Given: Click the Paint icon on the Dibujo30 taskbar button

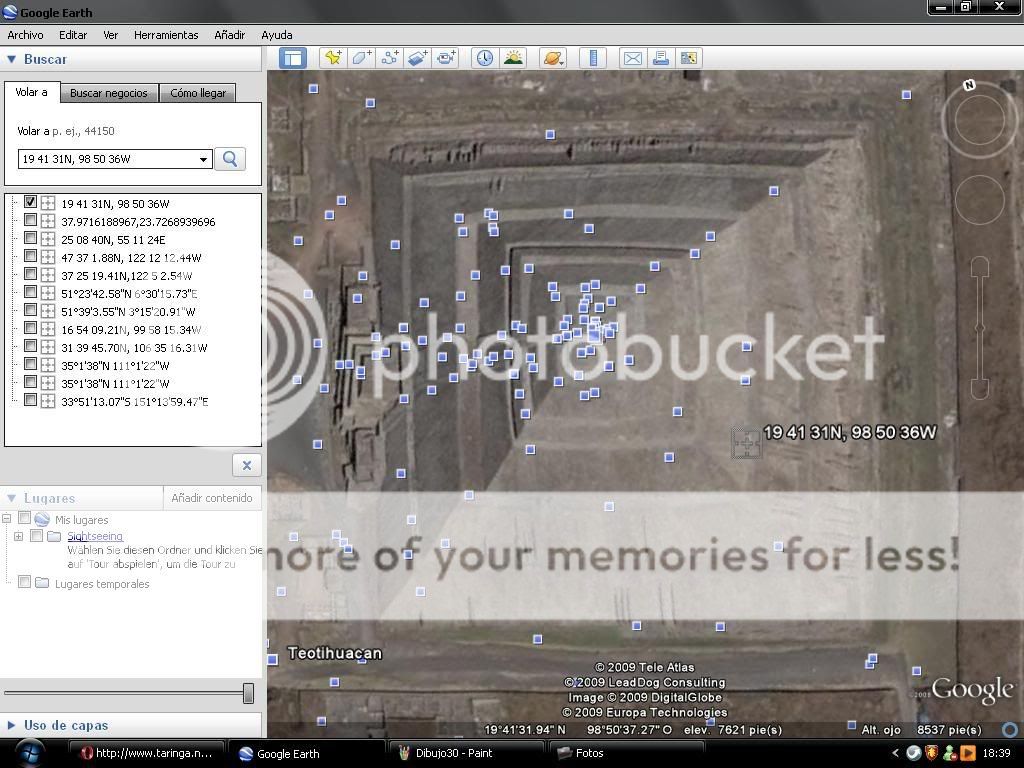Looking at the screenshot, I should pos(405,753).
